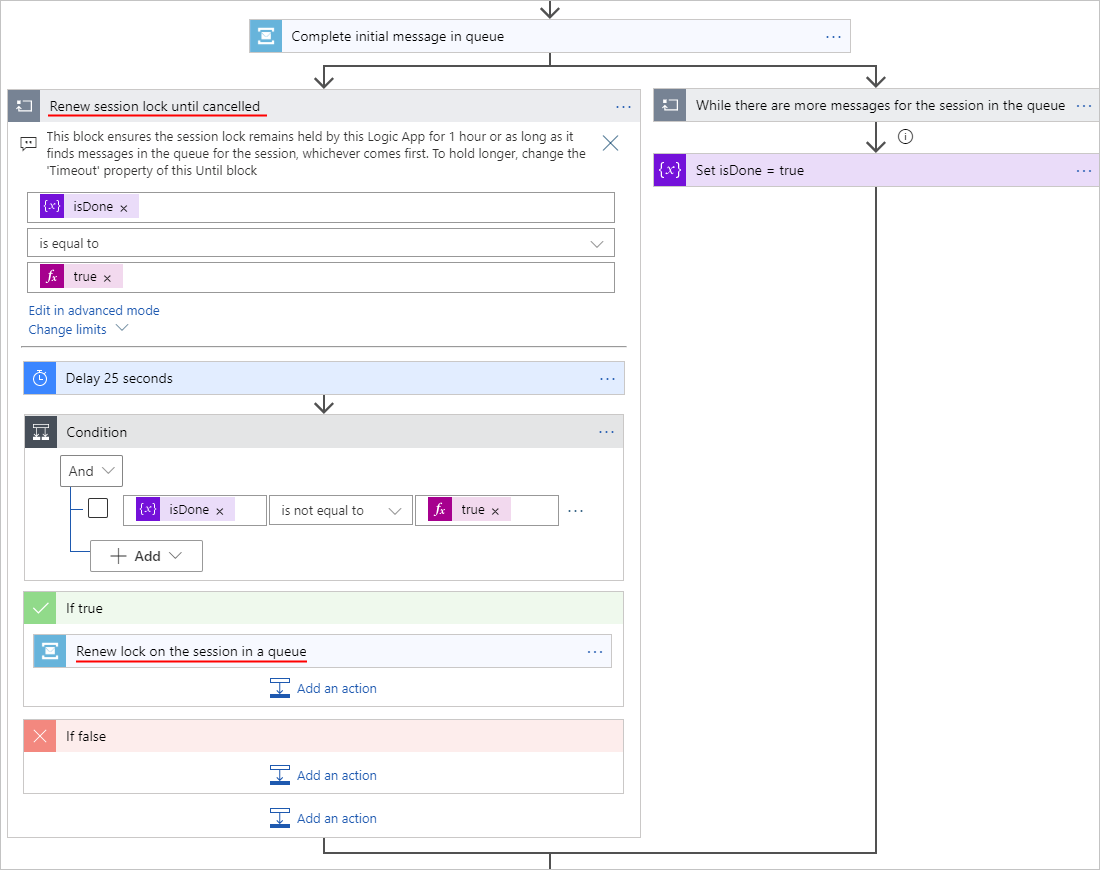Open ellipsis menu on Delay 25 seconds
Screen dimensions: 1100x870
pyautogui.click(x=607, y=378)
